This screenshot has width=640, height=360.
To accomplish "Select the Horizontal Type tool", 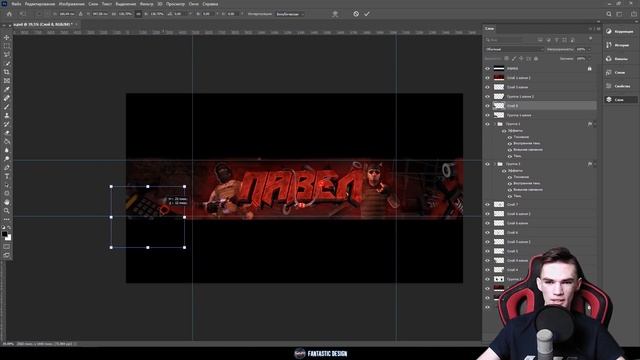I will [7, 176].
